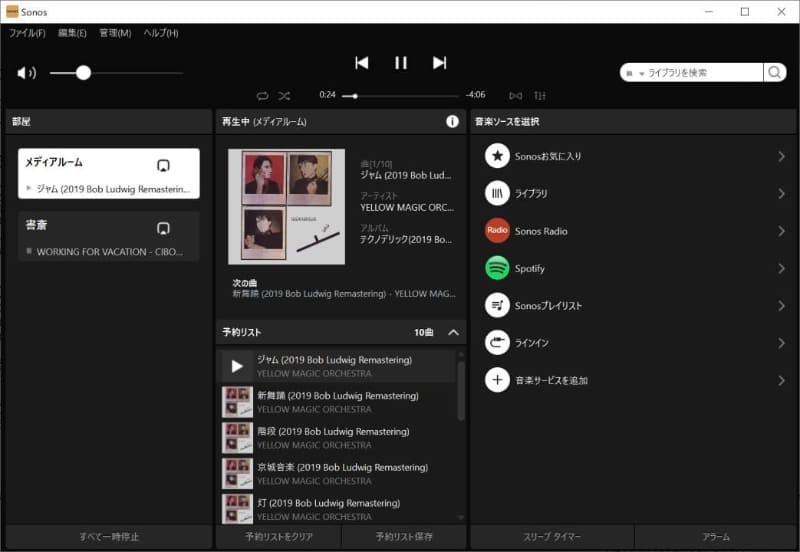800x552 pixels.
Task: Expand ライブラリ chevron
Action: [781, 193]
